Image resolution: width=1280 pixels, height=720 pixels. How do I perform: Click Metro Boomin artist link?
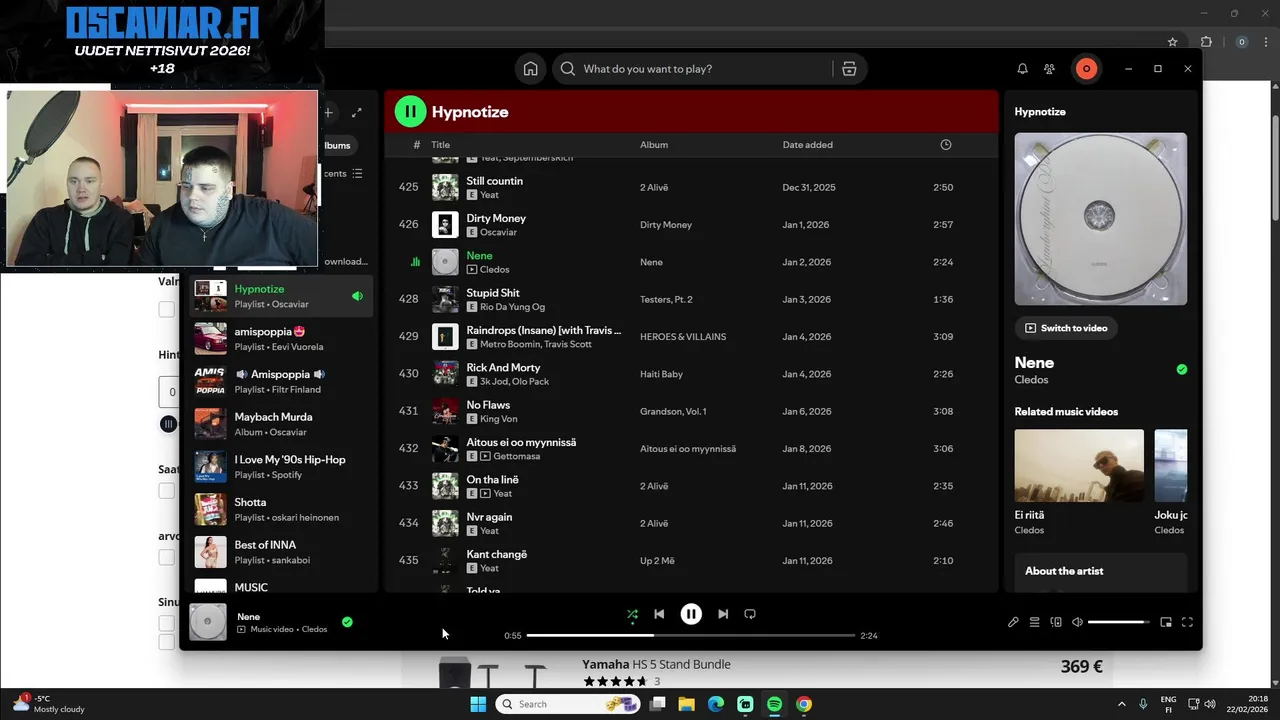pos(513,344)
